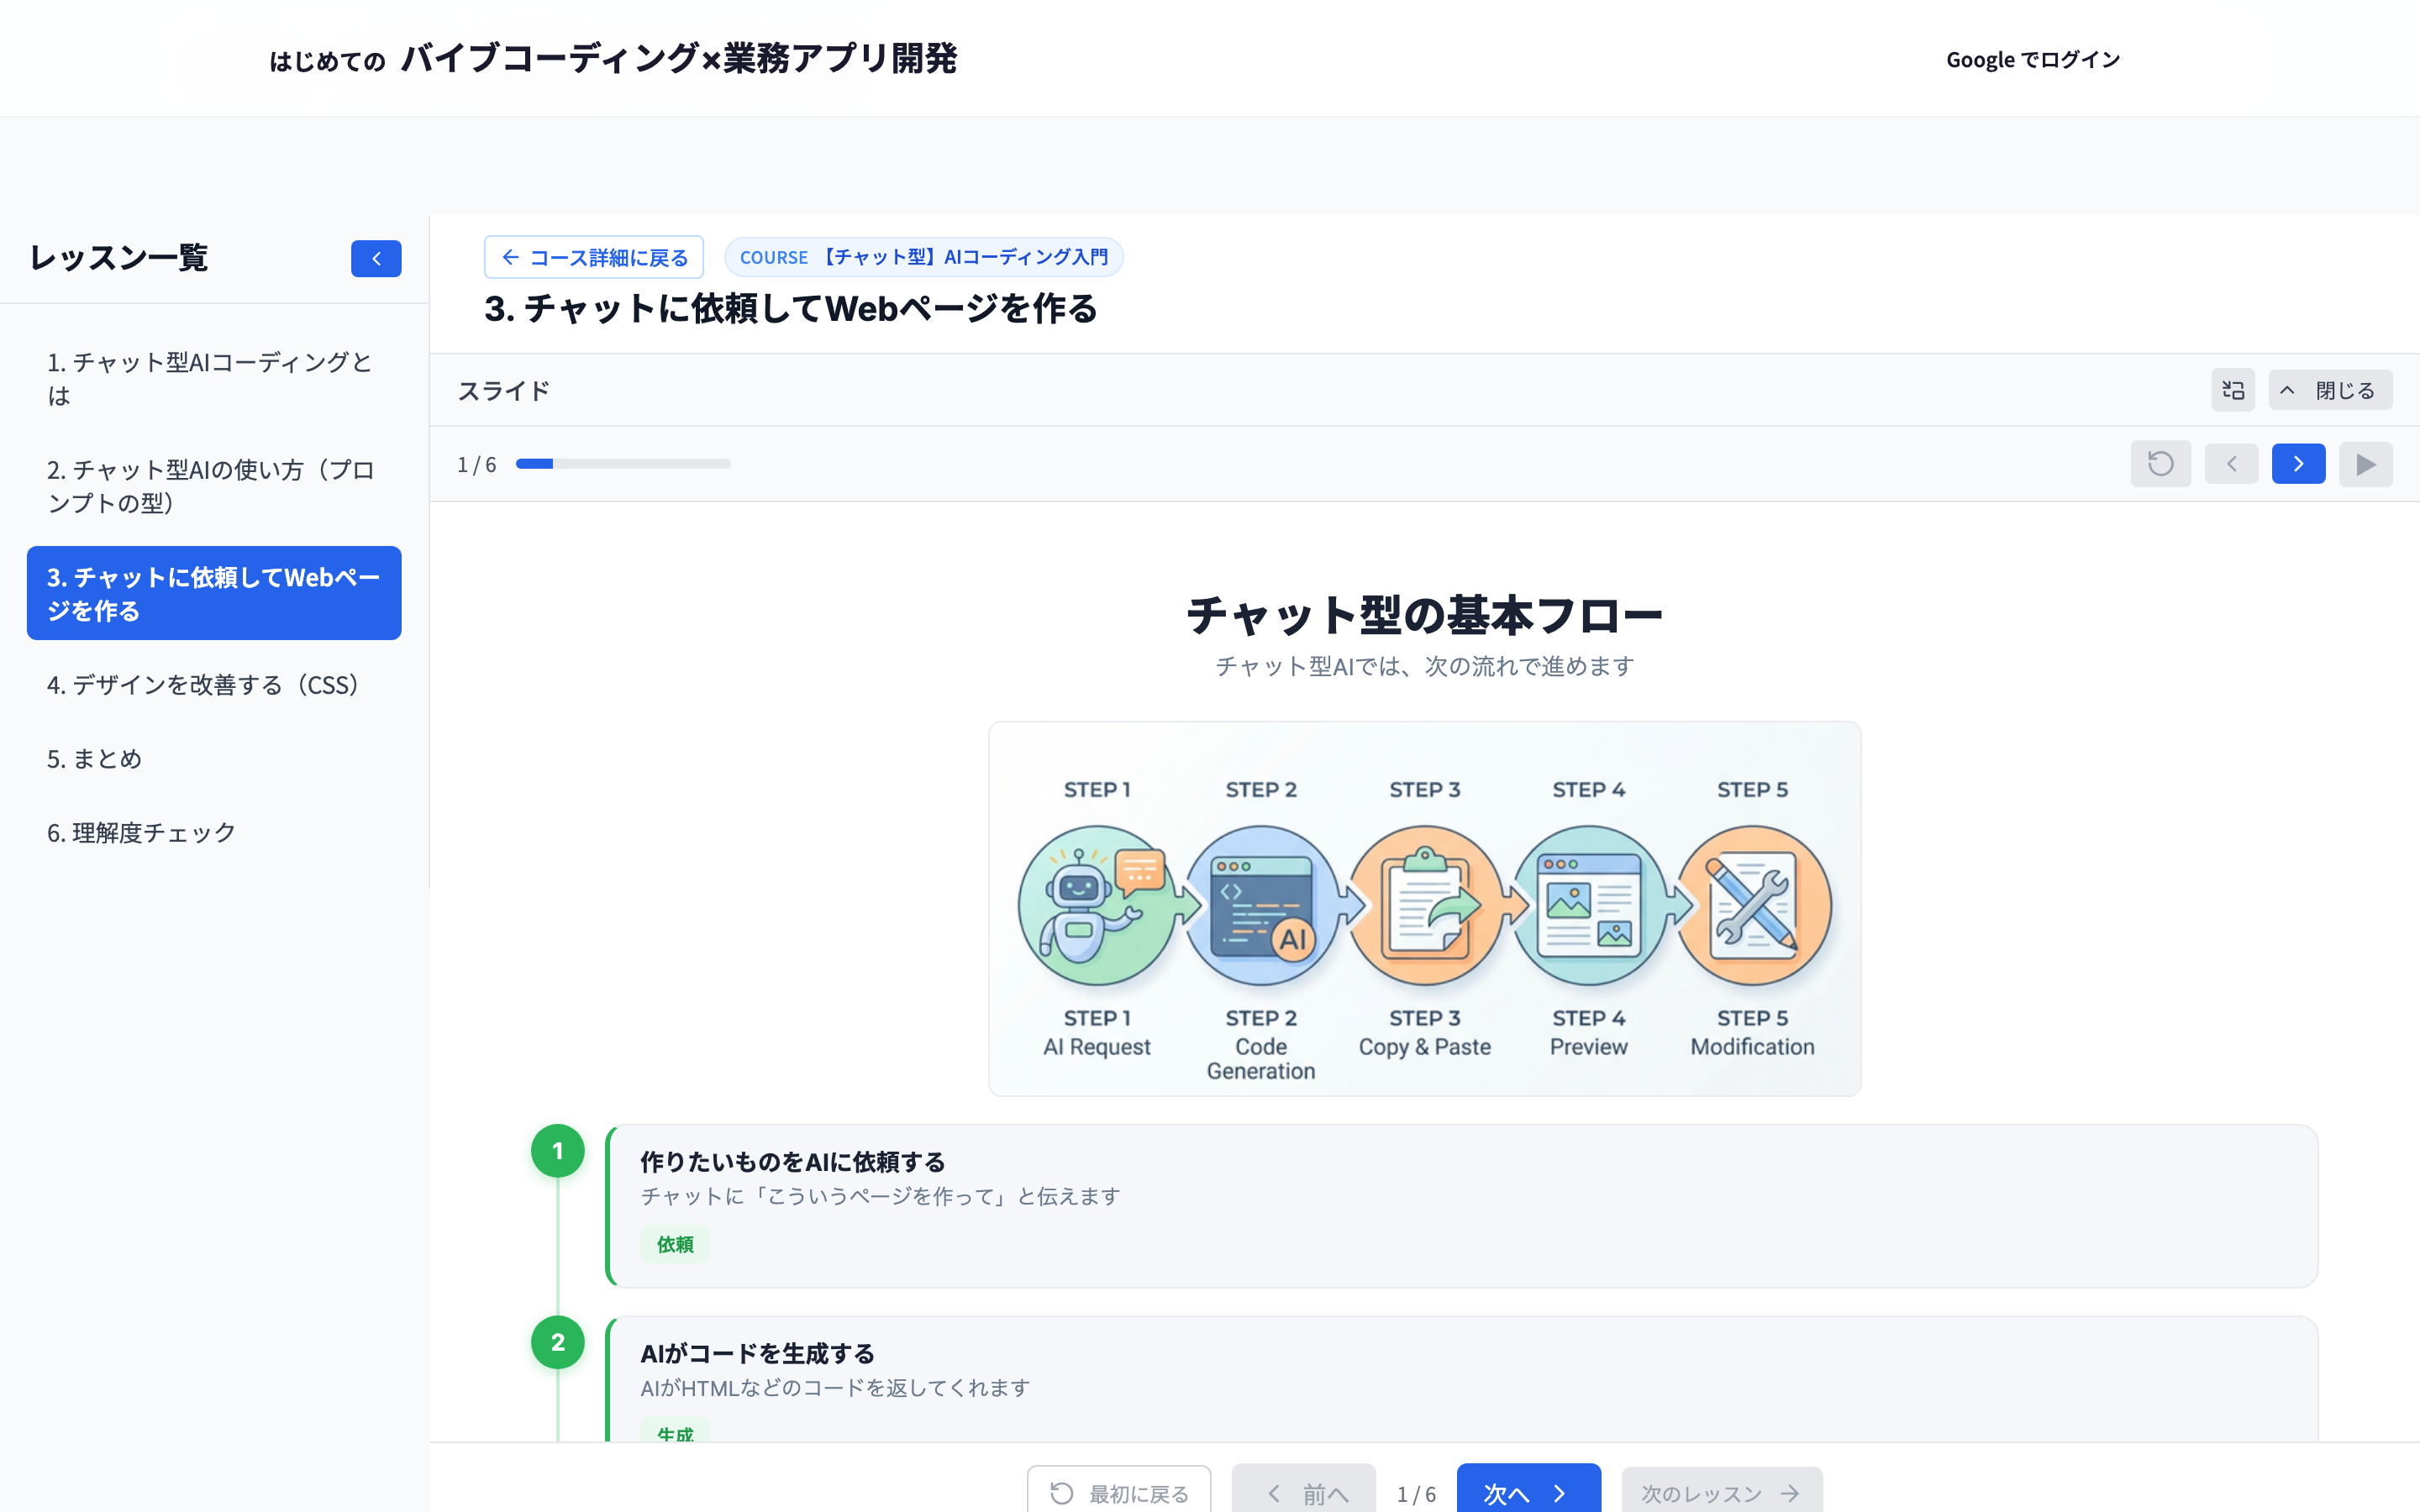Click the top 1 / 6 slide counter
Screen dimensions: 2420x1512
(x=477, y=464)
